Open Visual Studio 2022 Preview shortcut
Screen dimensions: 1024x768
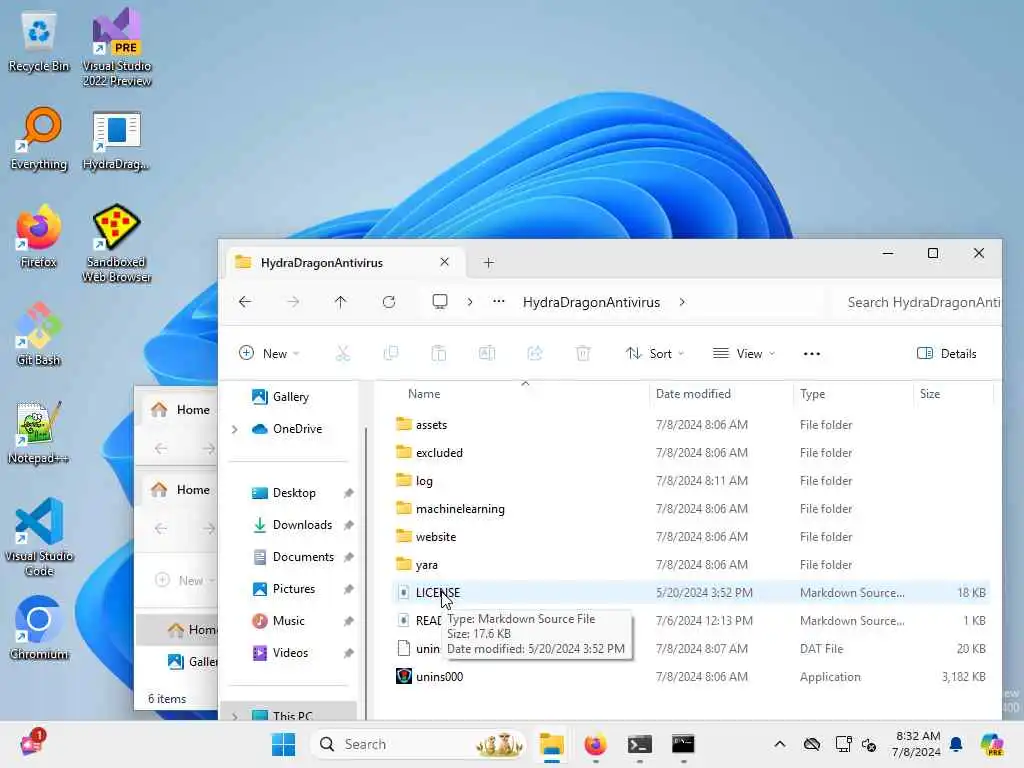pos(117,48)
